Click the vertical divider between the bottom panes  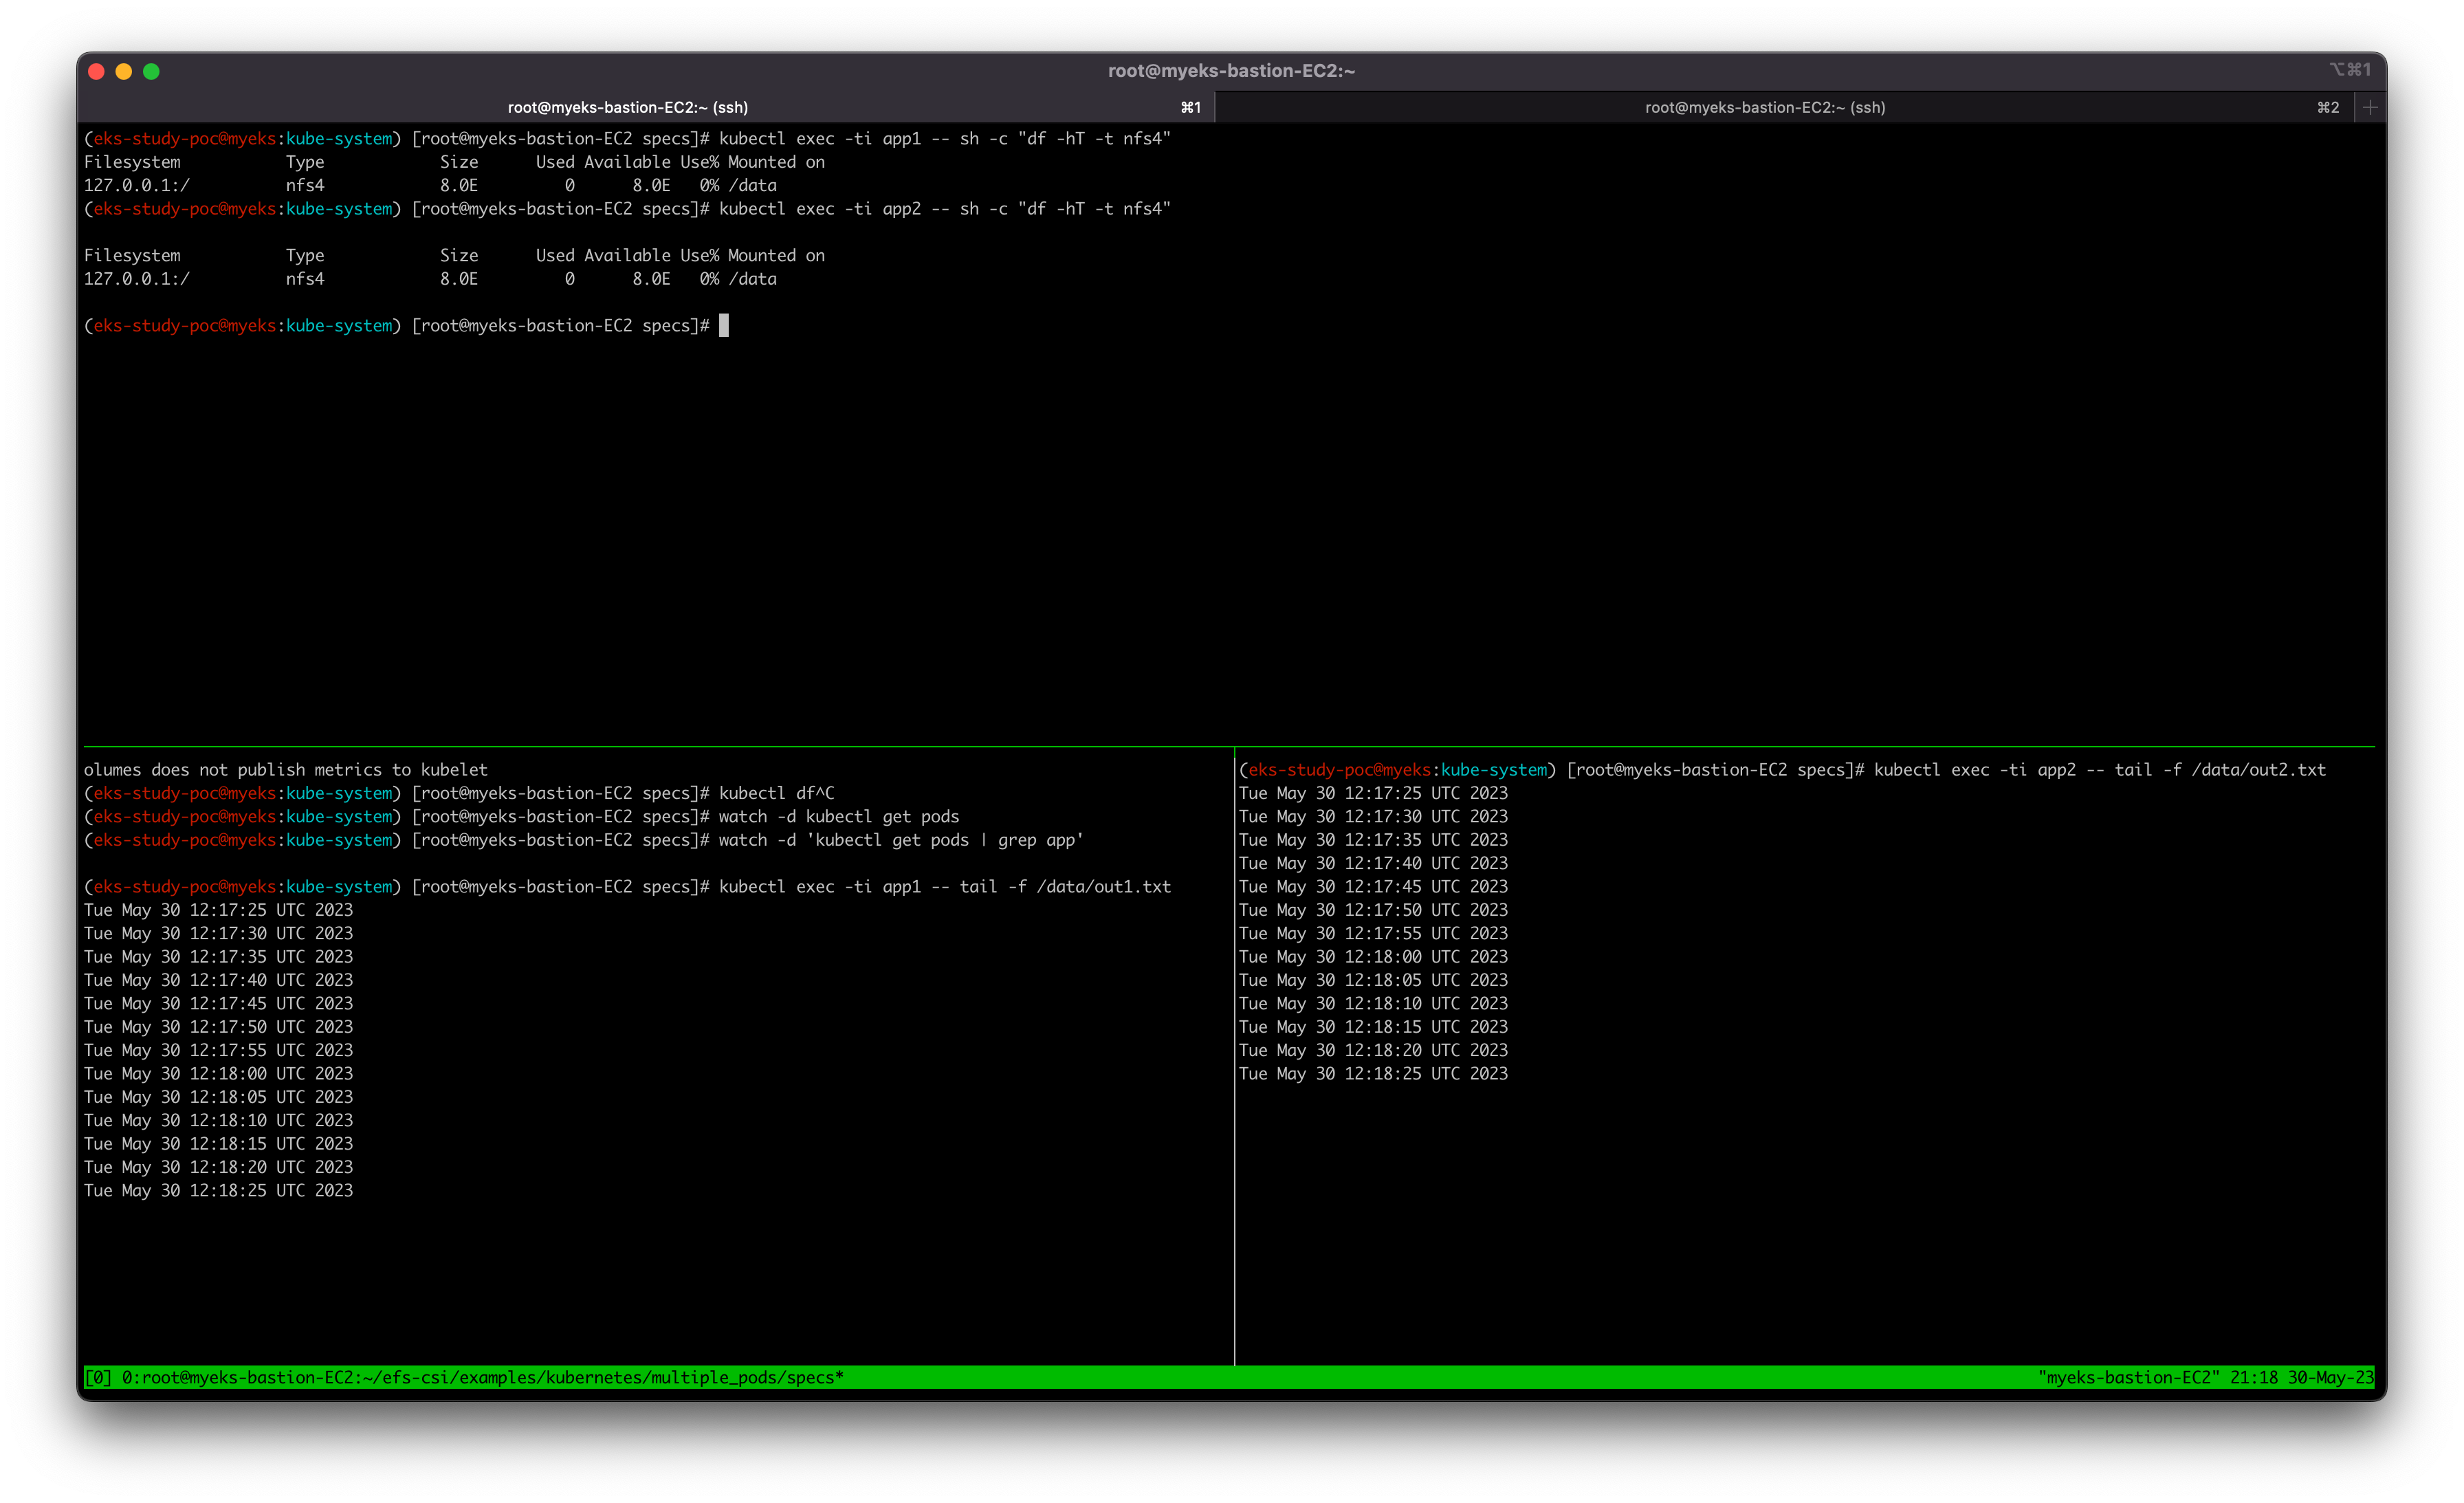coord(1235,1050)
